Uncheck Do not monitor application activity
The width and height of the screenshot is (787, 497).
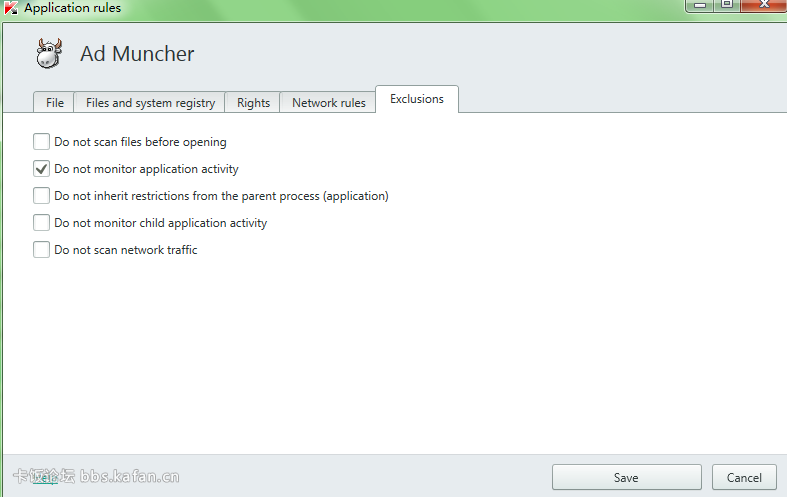[41, 169]
